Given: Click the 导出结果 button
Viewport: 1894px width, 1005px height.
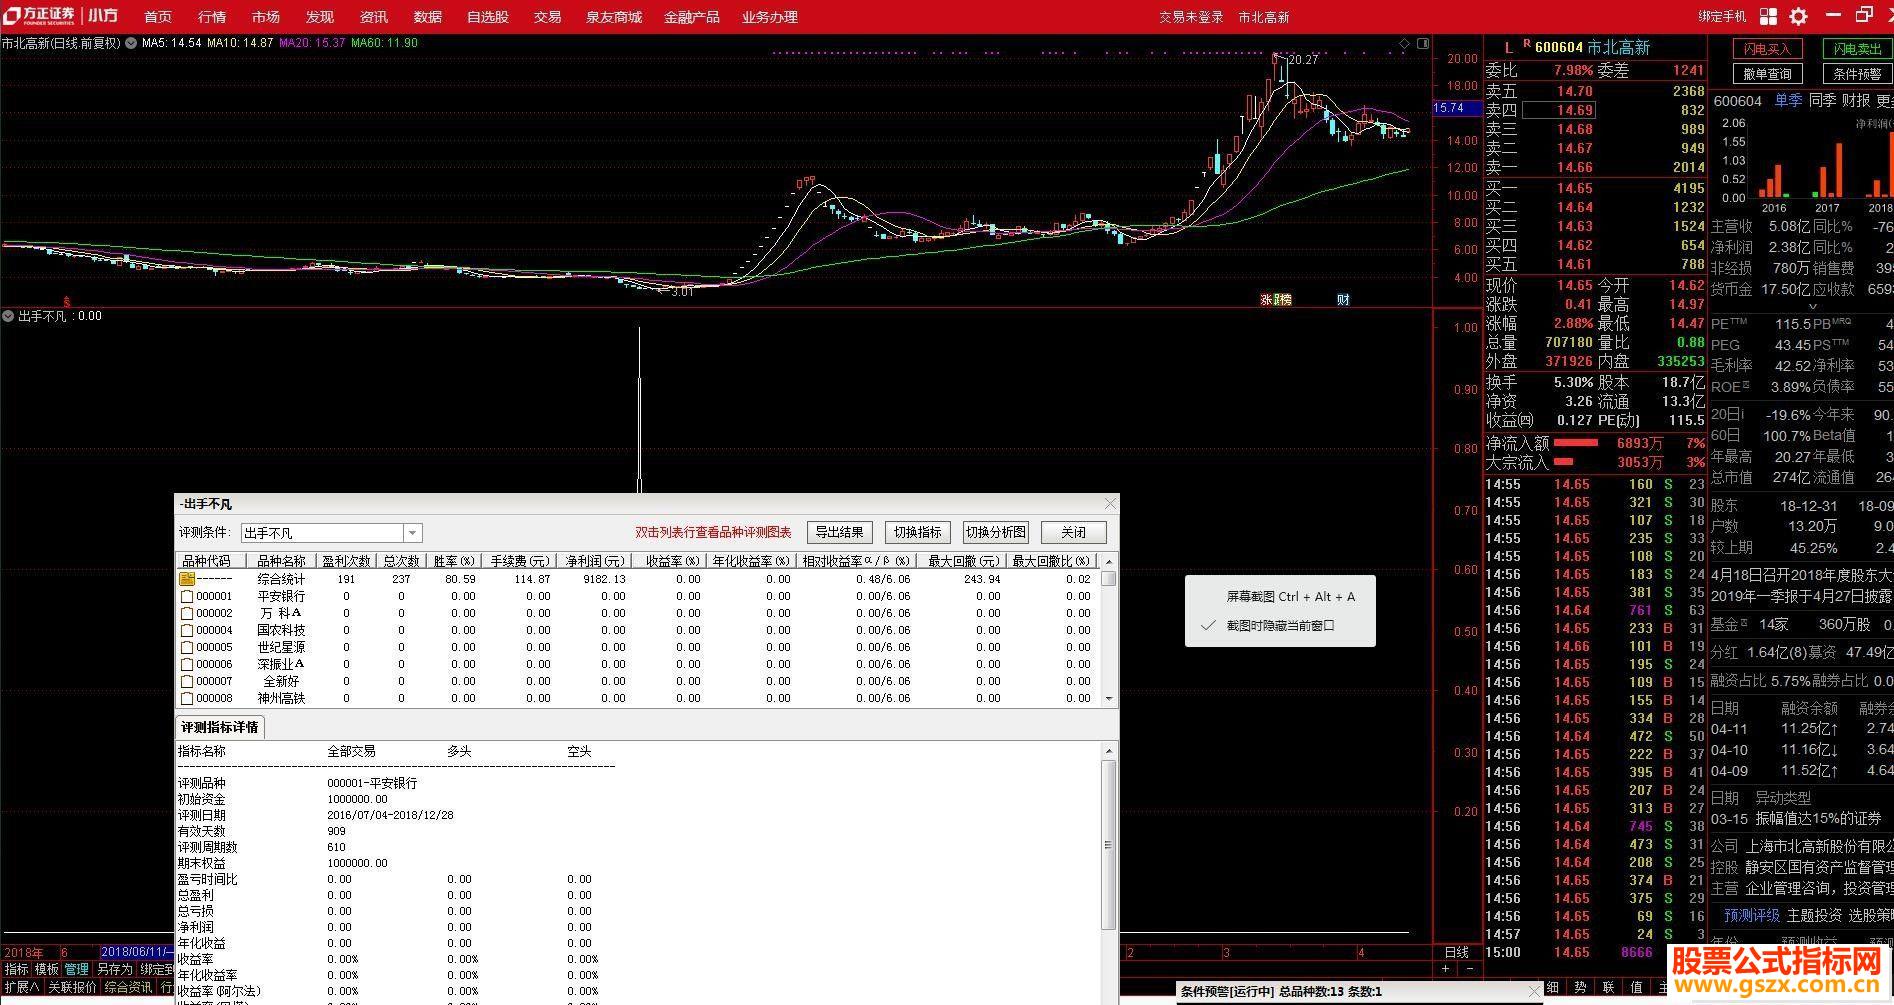Looking at the screenshot, I should tap(839, 532).
